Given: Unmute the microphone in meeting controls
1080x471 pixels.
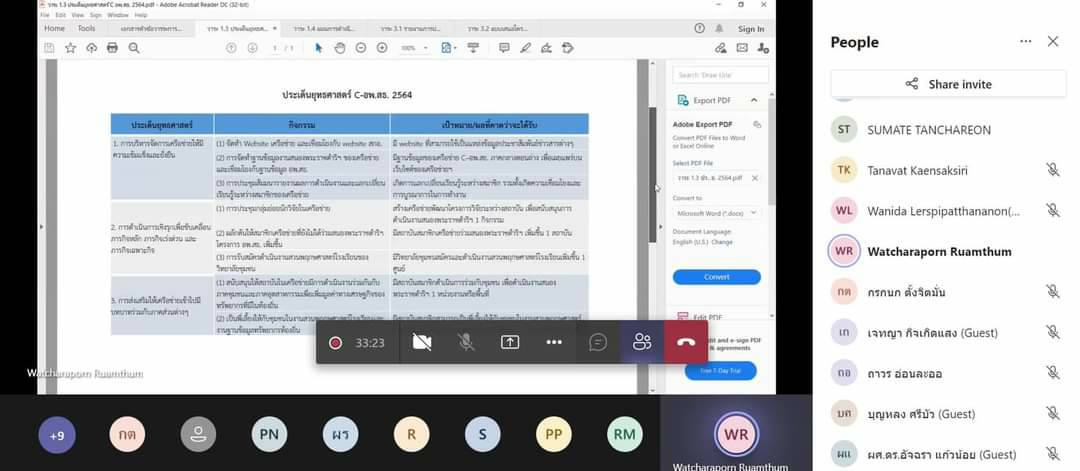Looking at the screenshot, I should 466,342.
